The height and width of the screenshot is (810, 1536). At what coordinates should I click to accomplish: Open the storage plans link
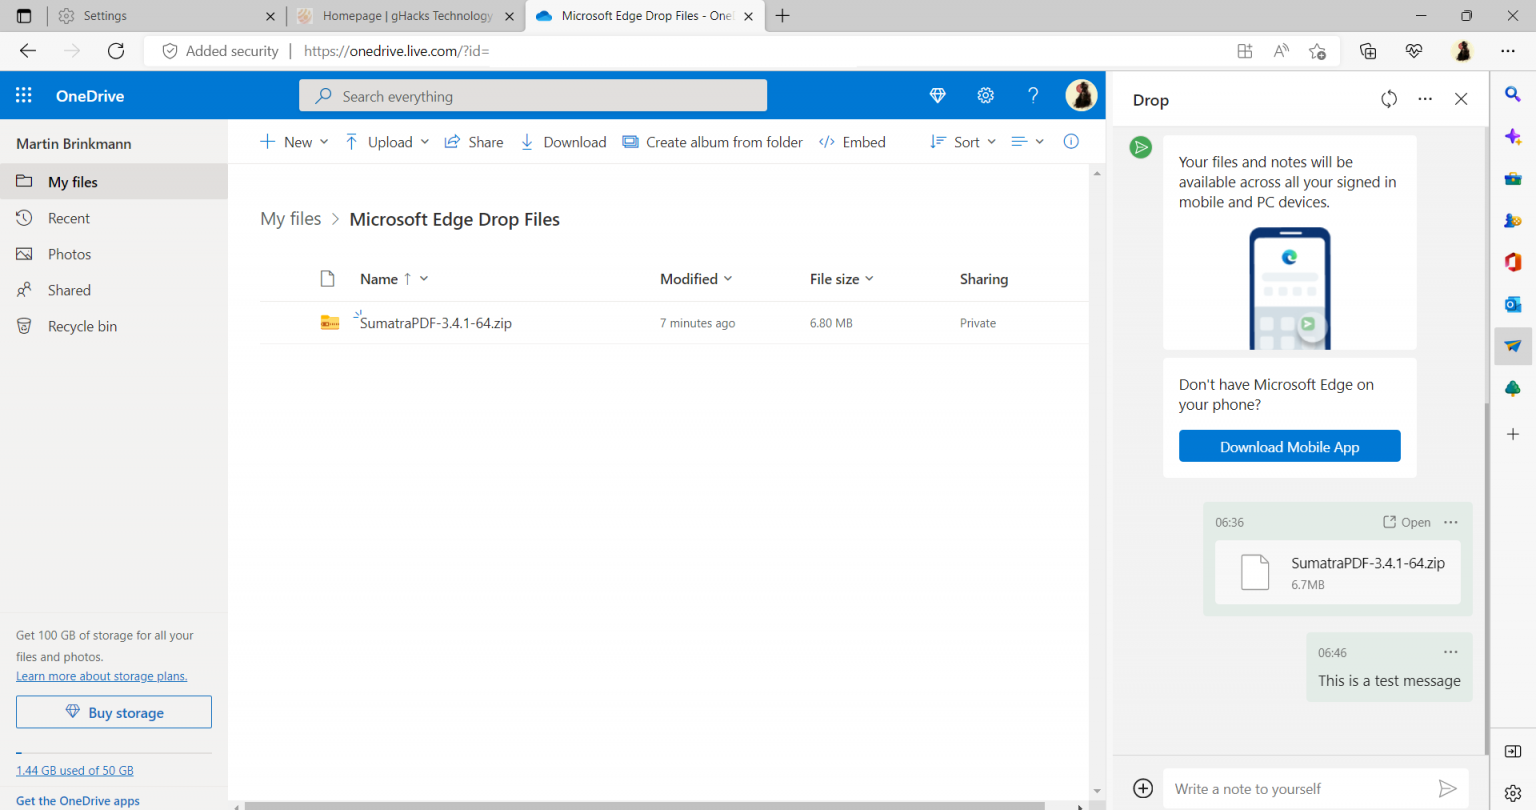[x=101, y=675]
